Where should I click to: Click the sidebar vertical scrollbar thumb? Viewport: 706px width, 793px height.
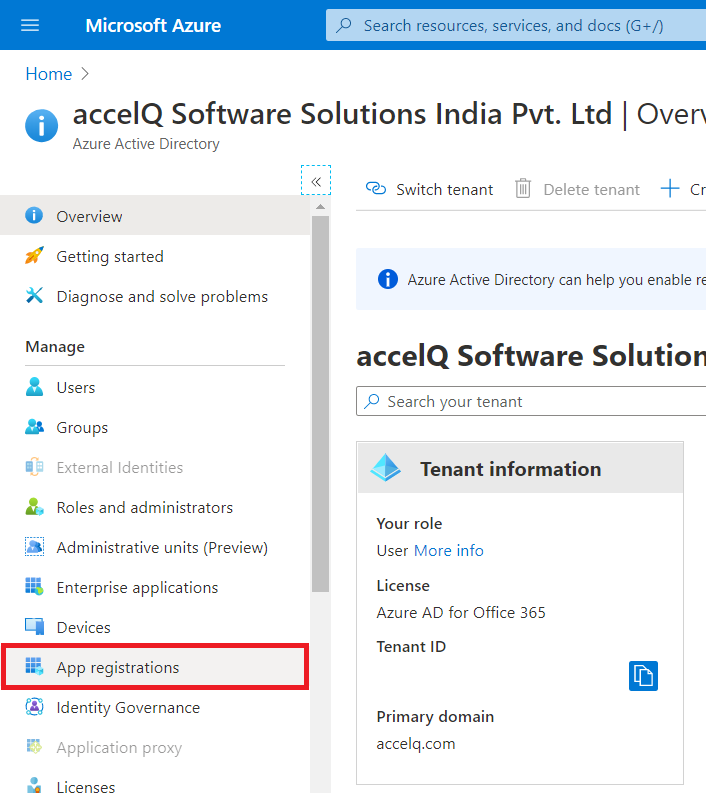(320, 404)
